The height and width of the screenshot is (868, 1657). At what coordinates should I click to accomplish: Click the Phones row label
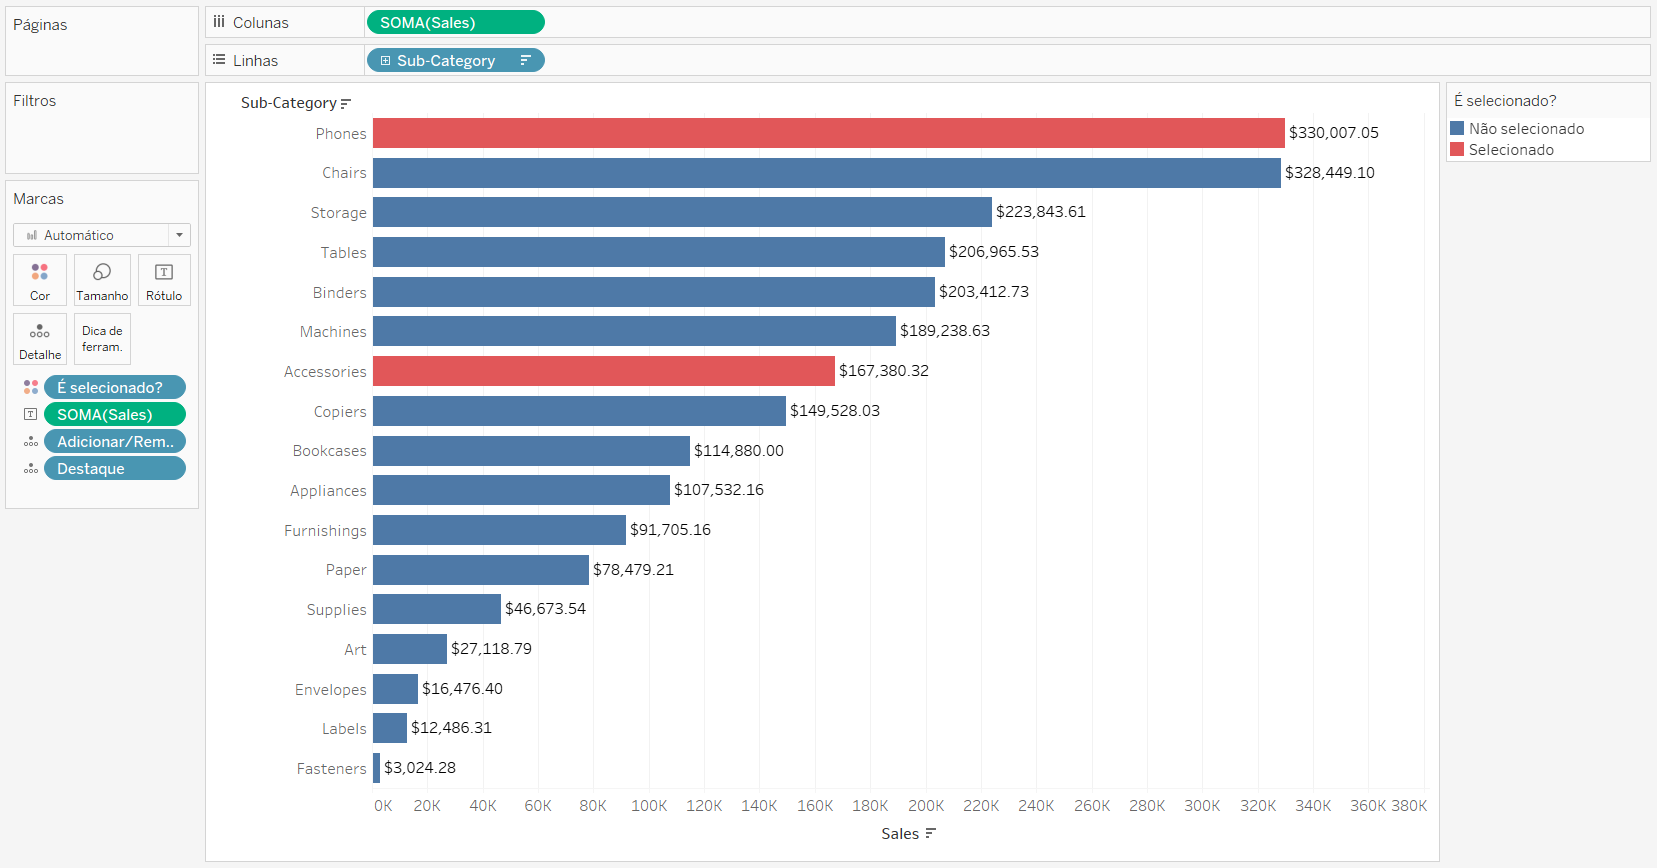coord(341,133)
